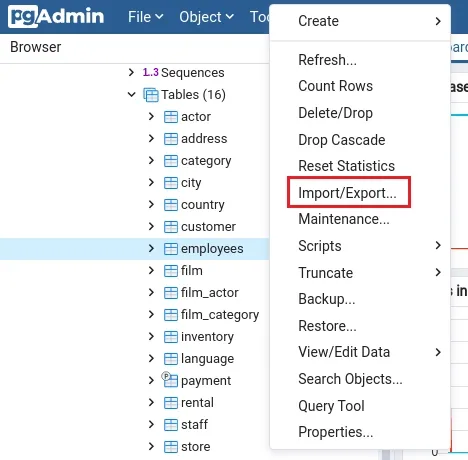Choose Delete/Drop from context menu

coord(360,113)
